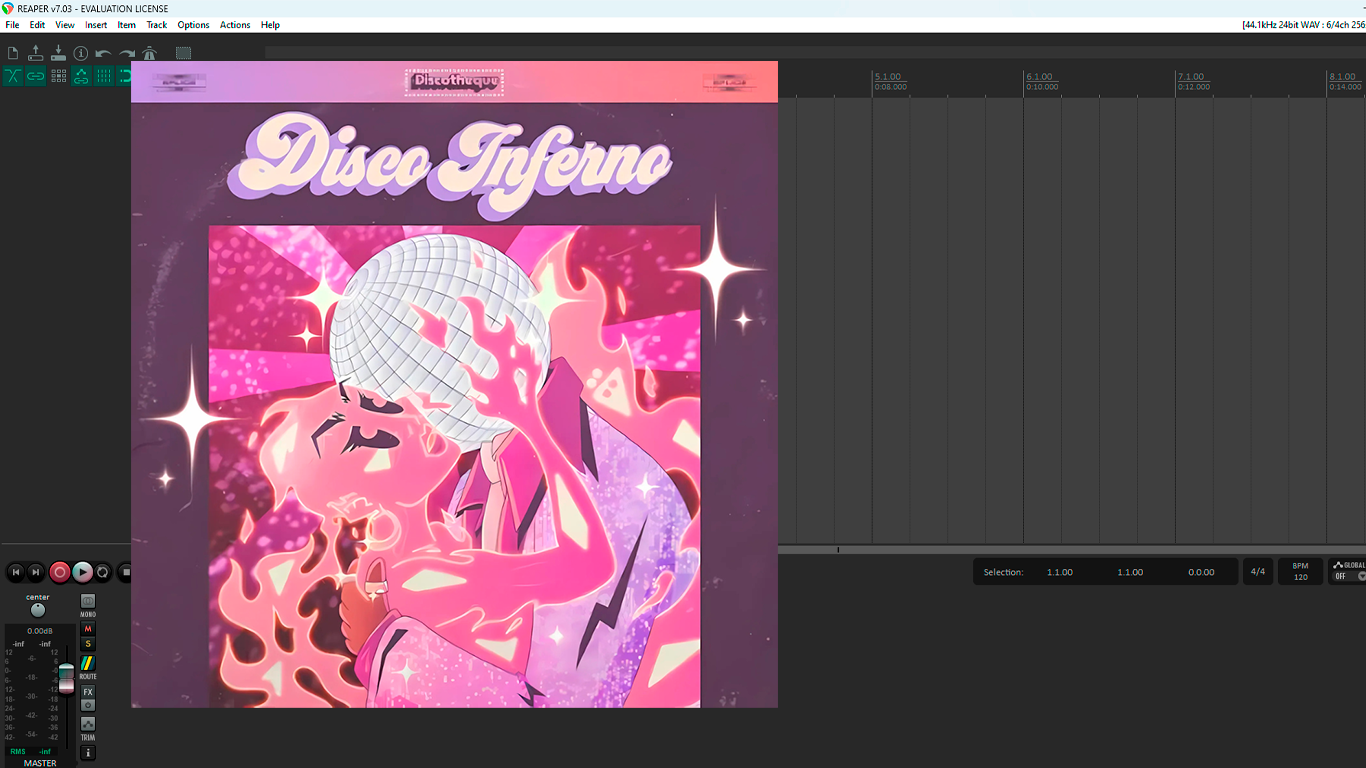
Task: Go to project start transport button
Action: click(16, 572)
